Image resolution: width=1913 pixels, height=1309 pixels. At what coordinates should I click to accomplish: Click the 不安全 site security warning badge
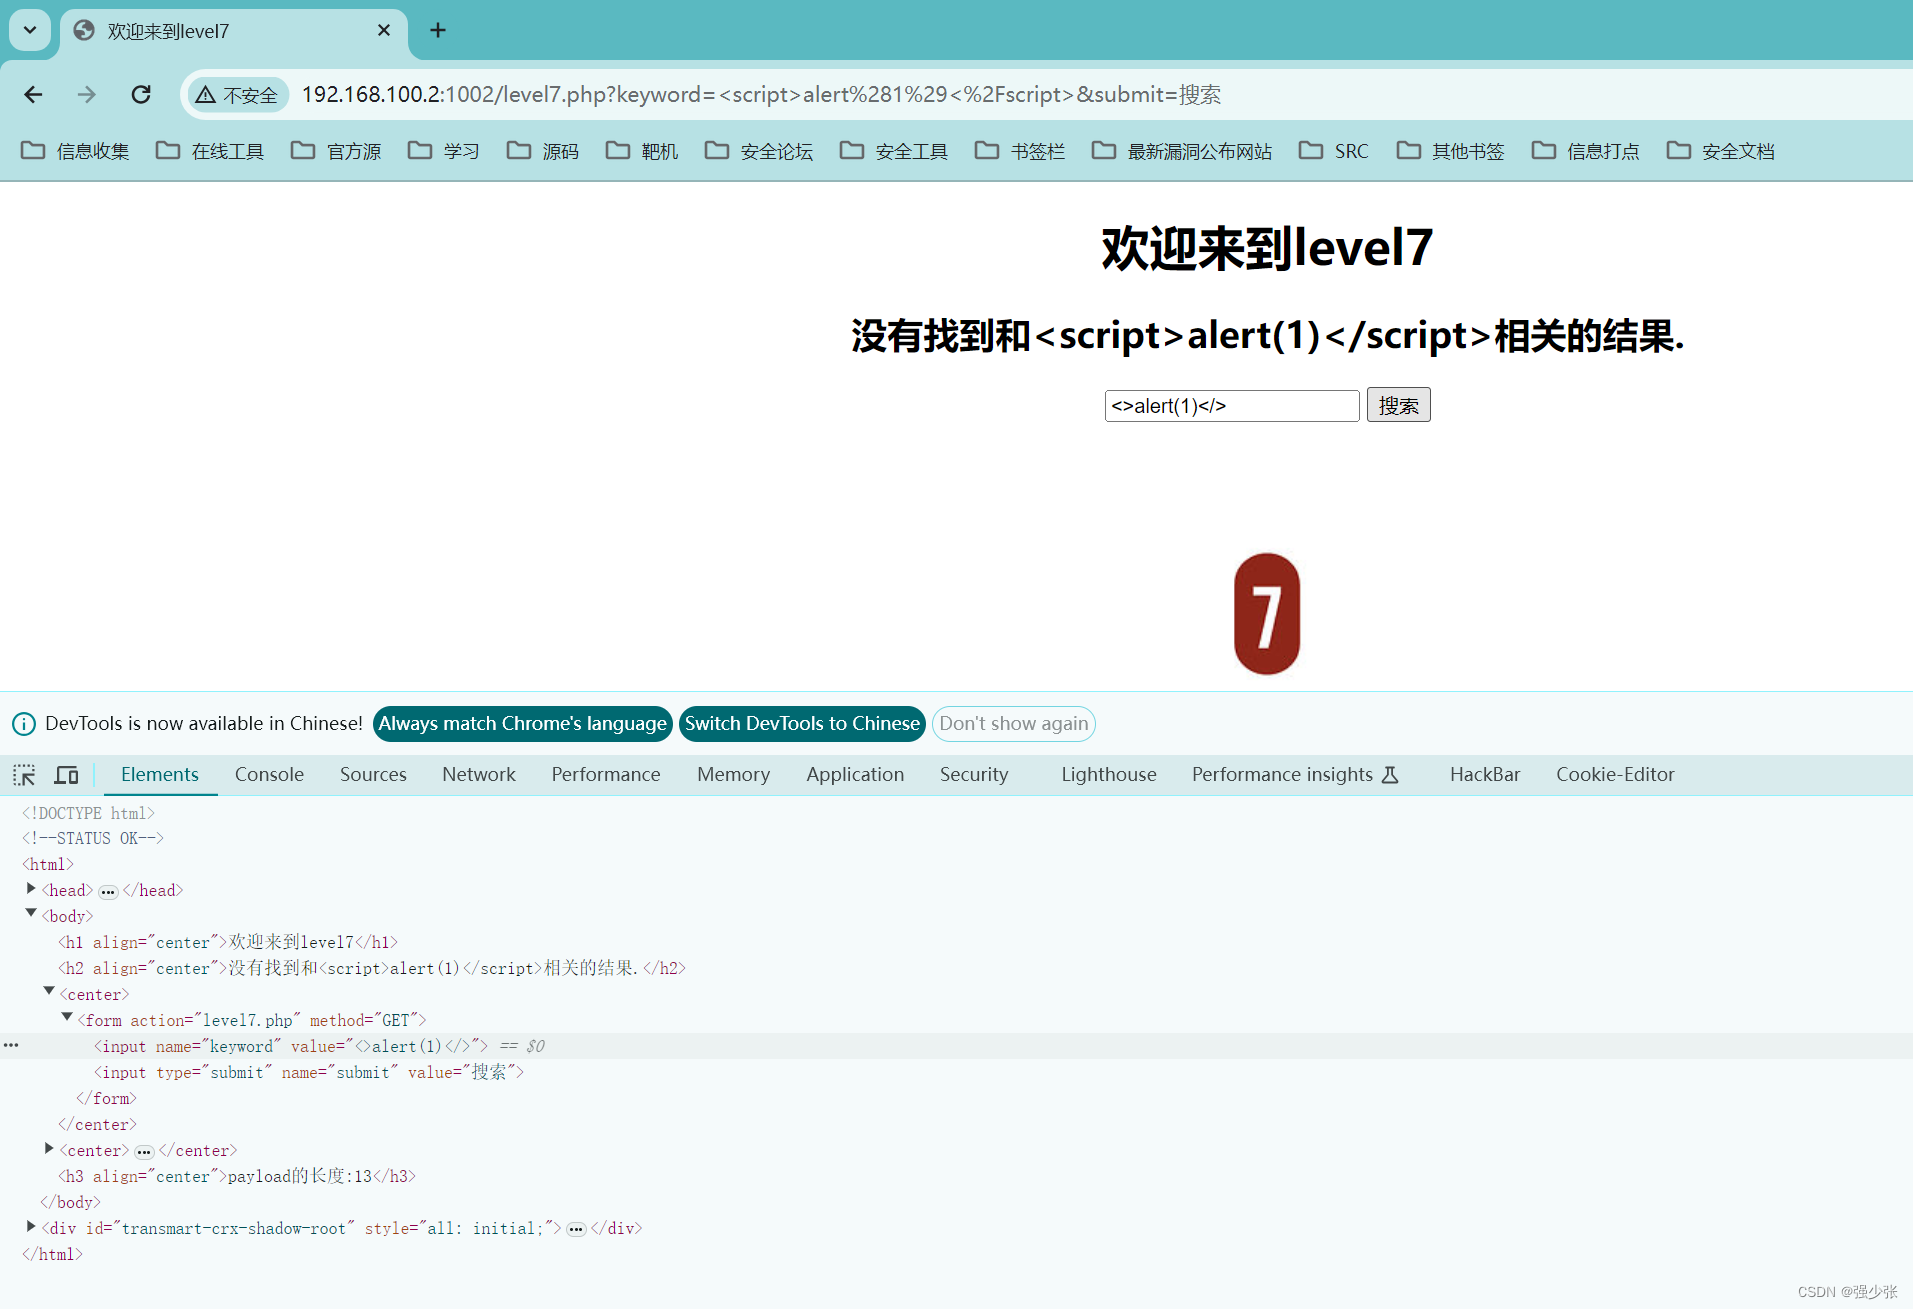[237, 95]
